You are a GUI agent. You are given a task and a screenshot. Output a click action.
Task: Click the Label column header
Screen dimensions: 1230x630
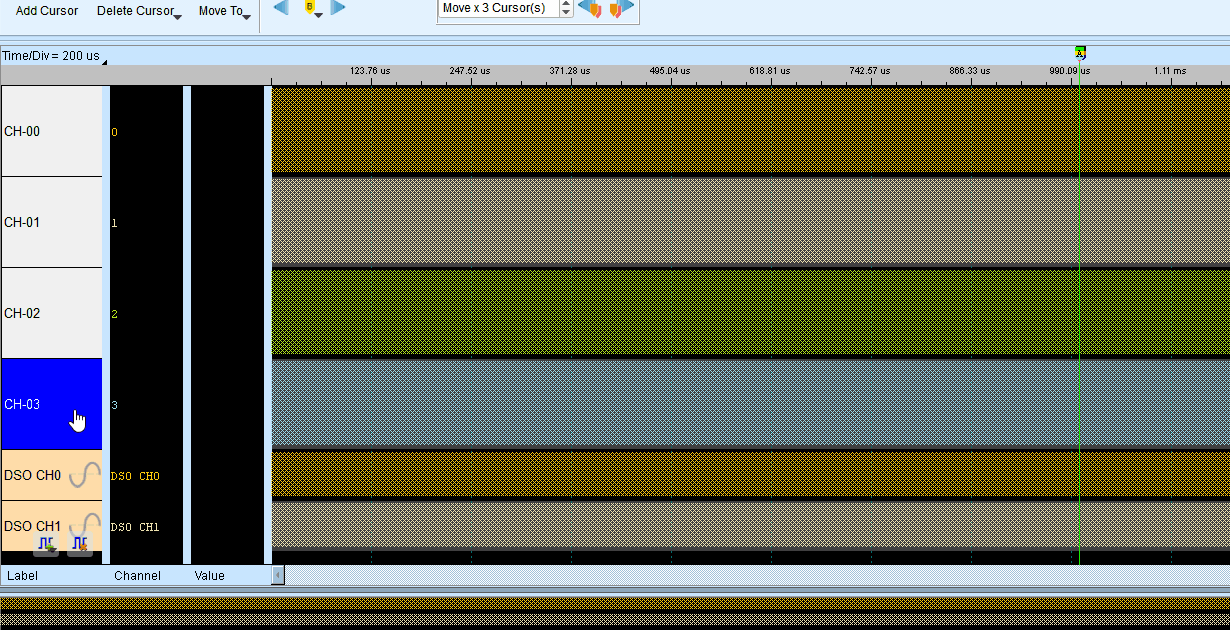click(22, 576)
